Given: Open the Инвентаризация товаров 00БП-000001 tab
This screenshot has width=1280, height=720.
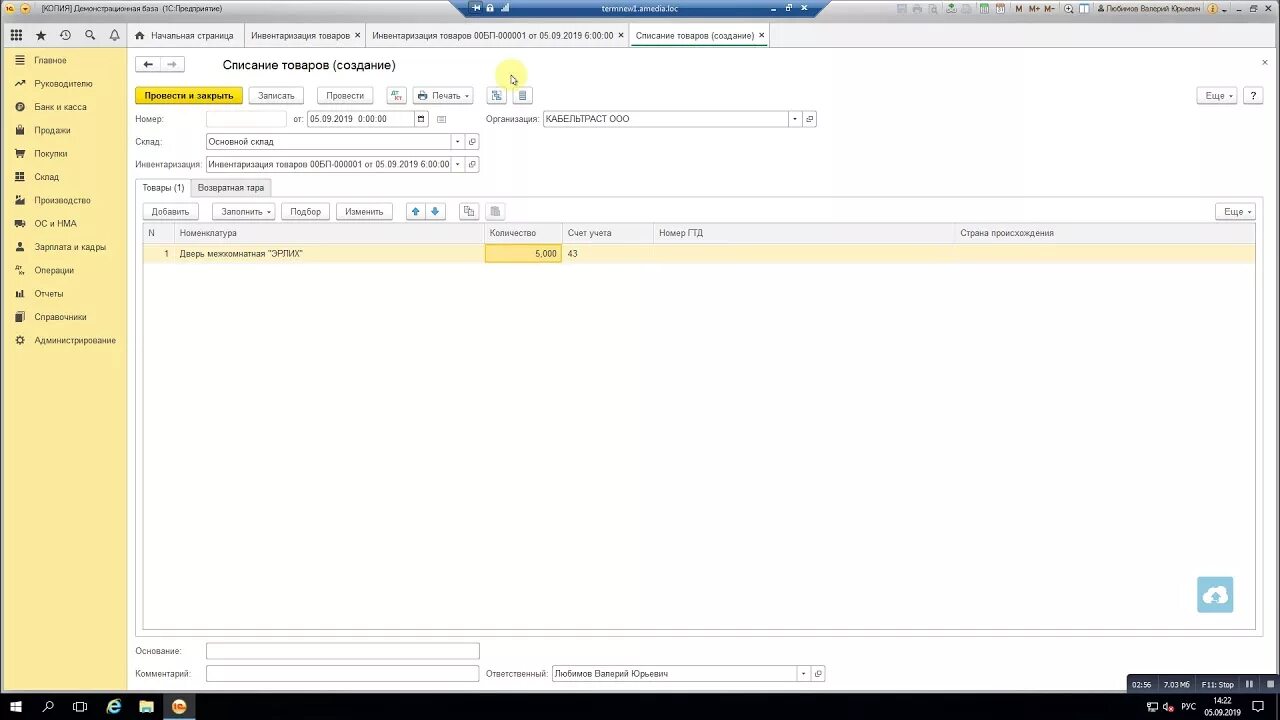Looking at the screenshot, I should tap(493, 35).
